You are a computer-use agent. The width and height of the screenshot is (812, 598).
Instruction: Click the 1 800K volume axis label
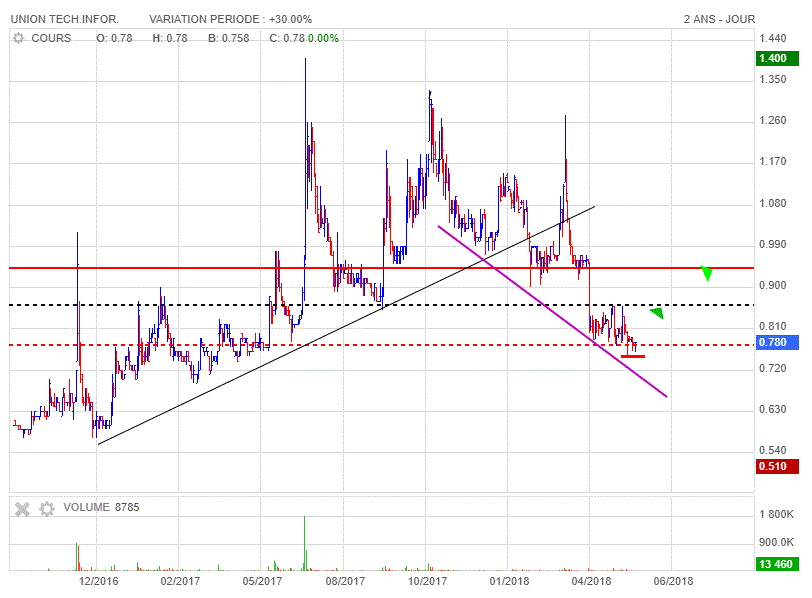776,514
